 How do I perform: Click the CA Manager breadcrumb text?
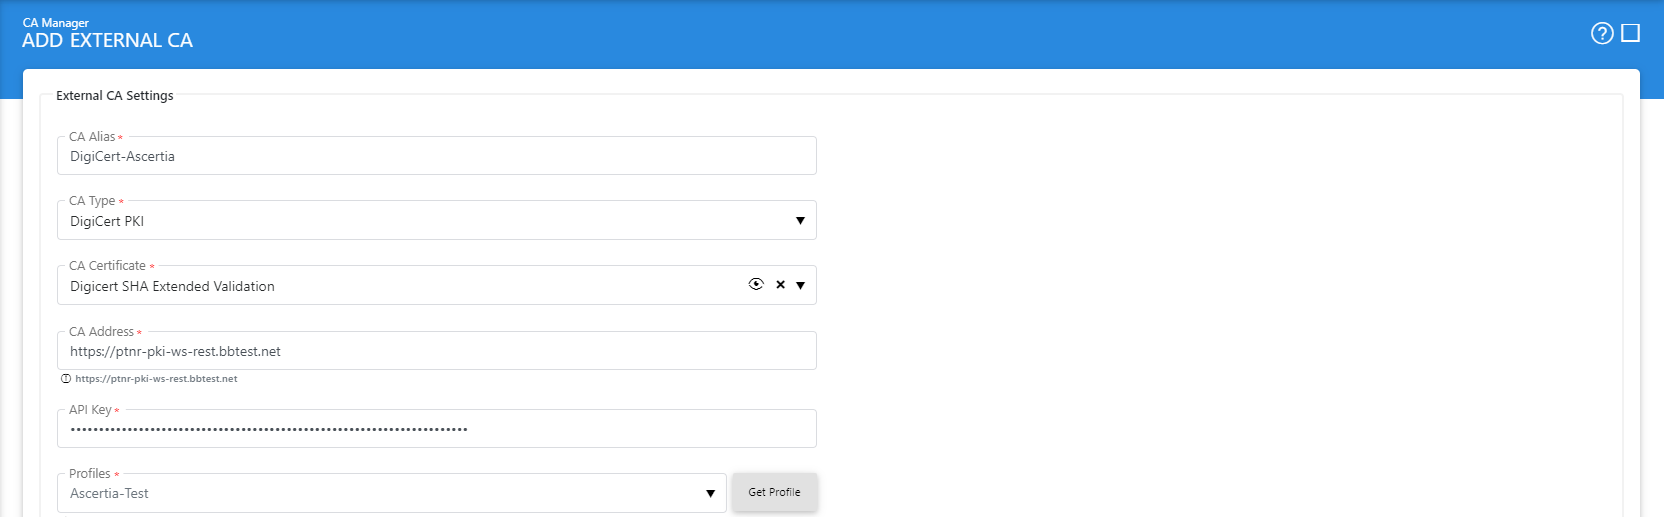tap(56, 23)
